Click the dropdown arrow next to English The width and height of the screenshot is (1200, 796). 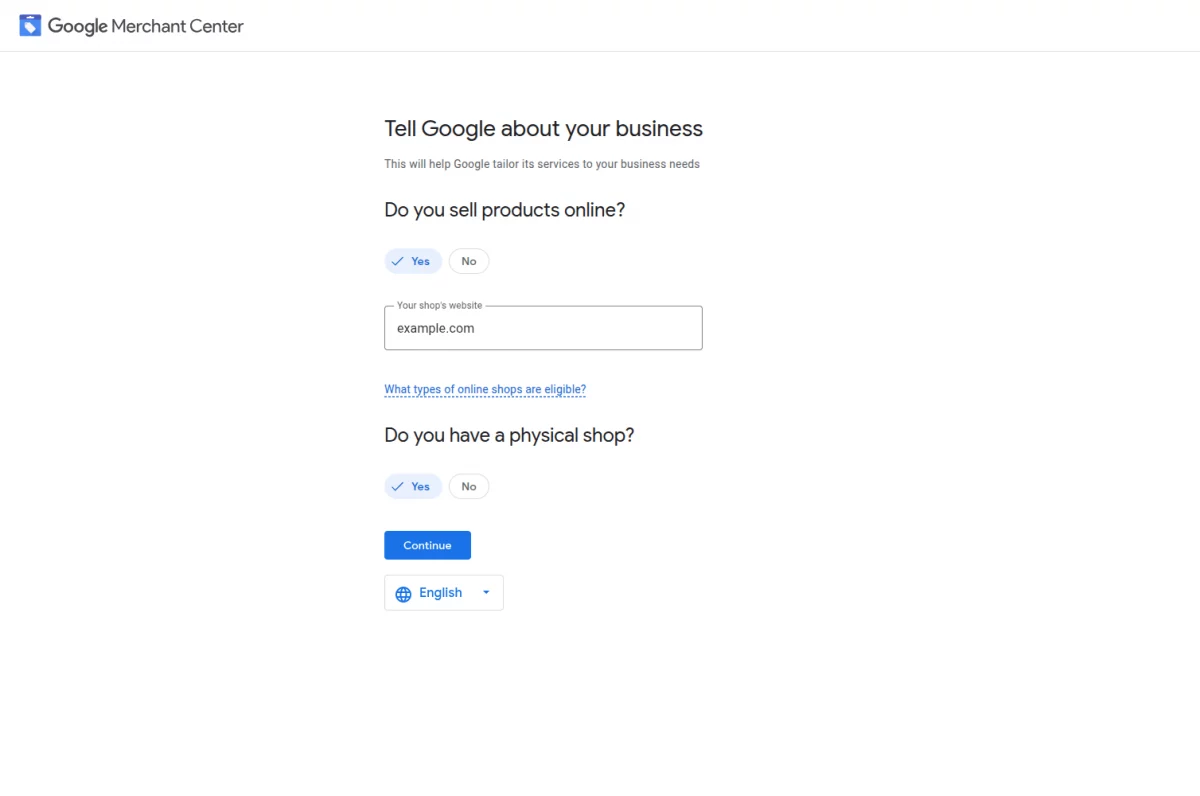pyautogui.click(x=486, y=592)
